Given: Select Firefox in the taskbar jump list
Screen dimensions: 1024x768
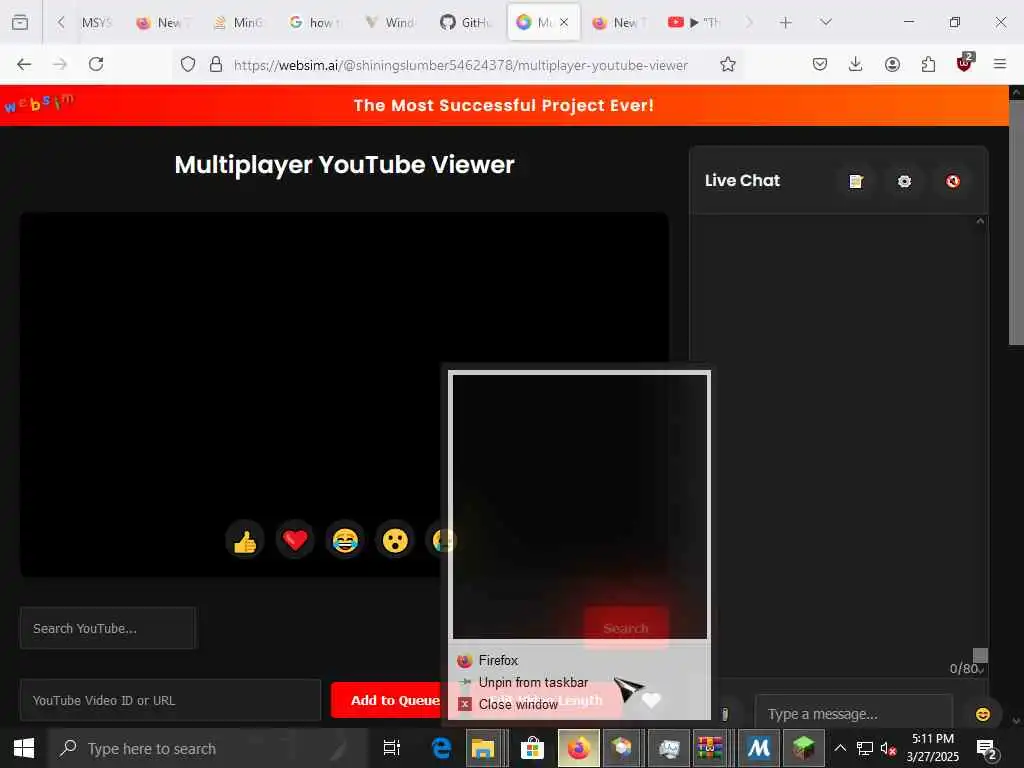Looking at the screenshot, I should [x=579, y=660].
